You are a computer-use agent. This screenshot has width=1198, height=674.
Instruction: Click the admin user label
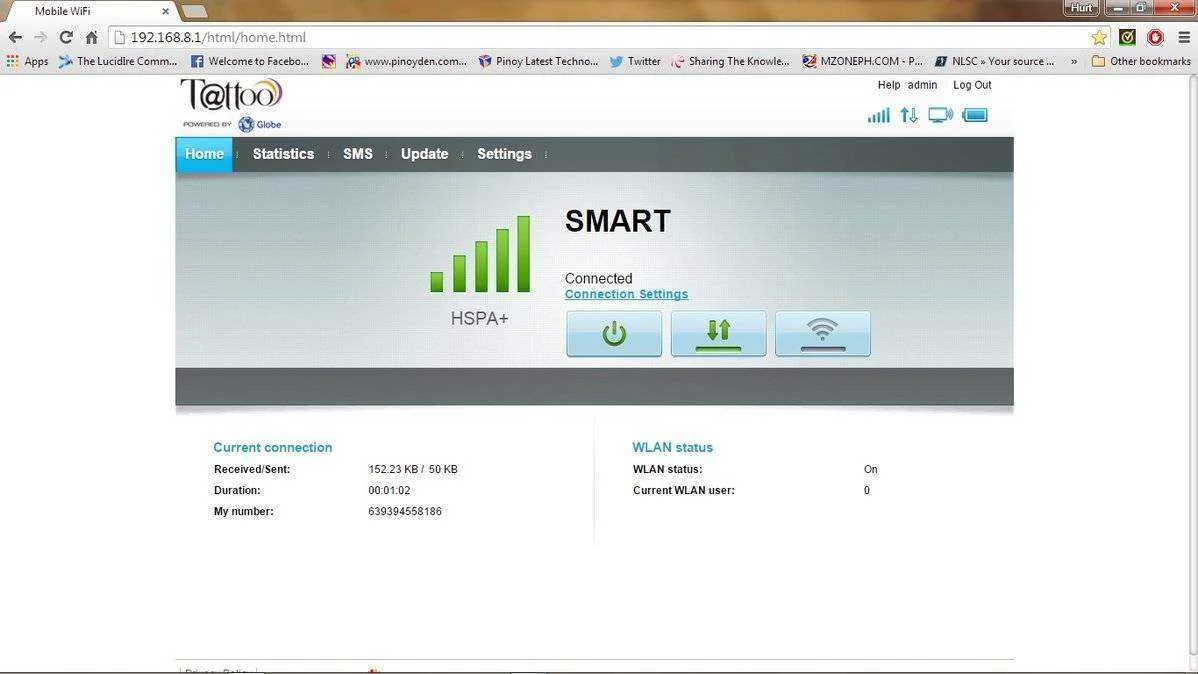click(x=922, y=86)
